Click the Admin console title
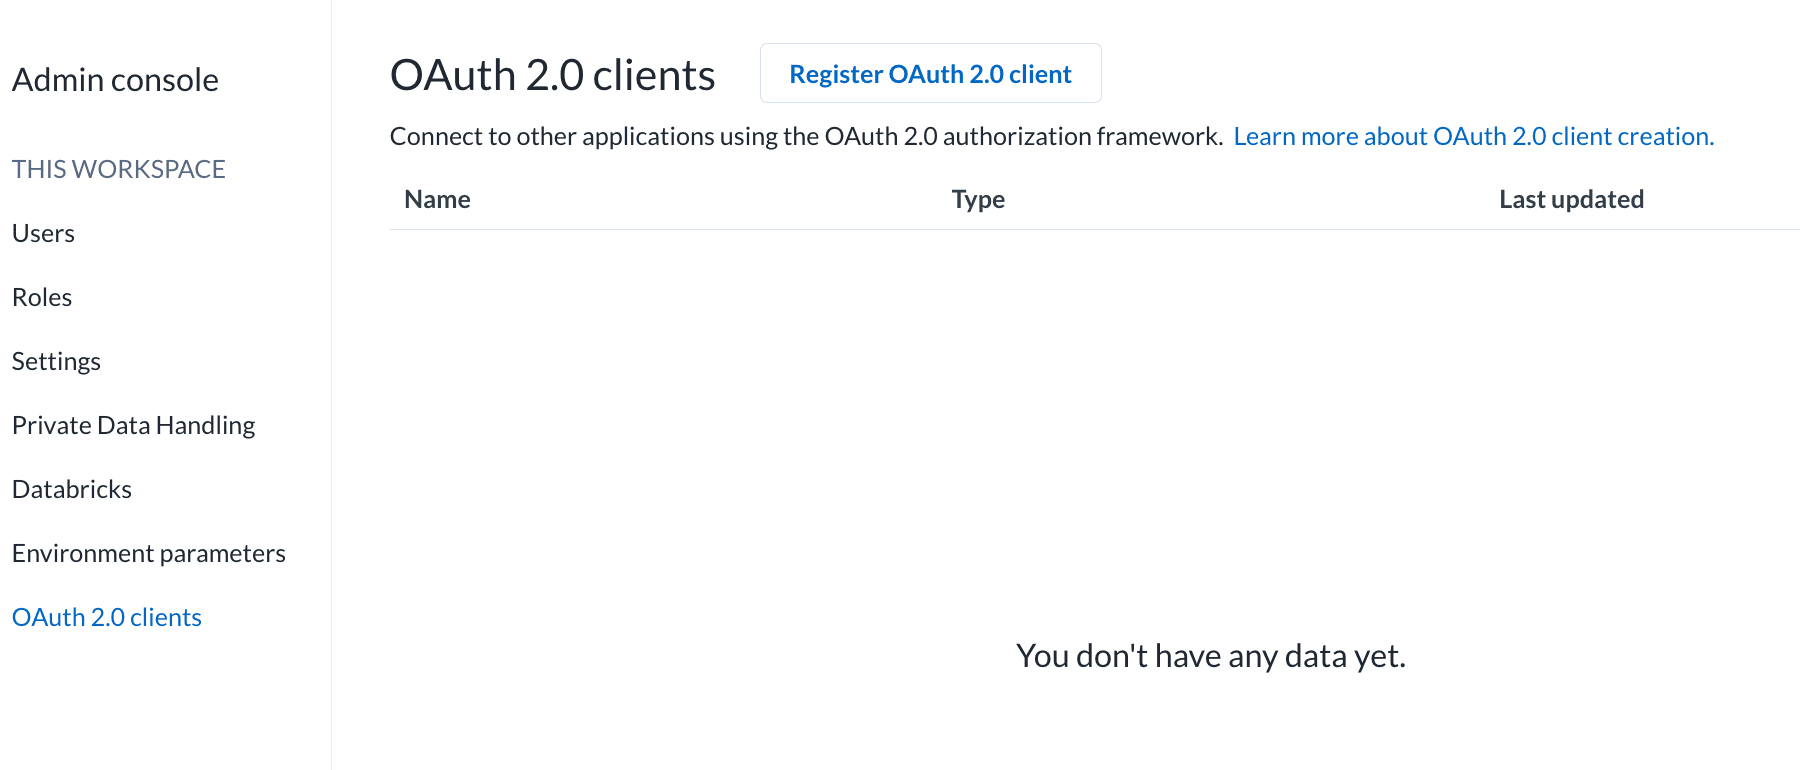Viewport: 1800px width, 770px height. point(115,80)
